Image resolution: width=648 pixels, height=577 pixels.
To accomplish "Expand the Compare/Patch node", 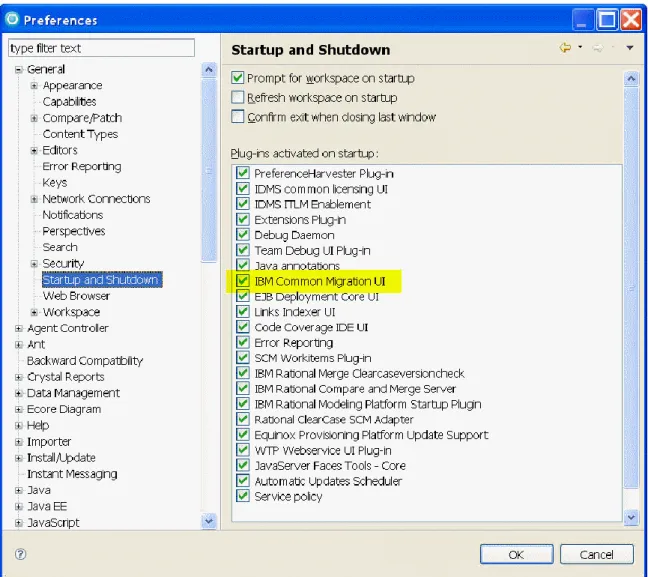I will tap(34, 118).
